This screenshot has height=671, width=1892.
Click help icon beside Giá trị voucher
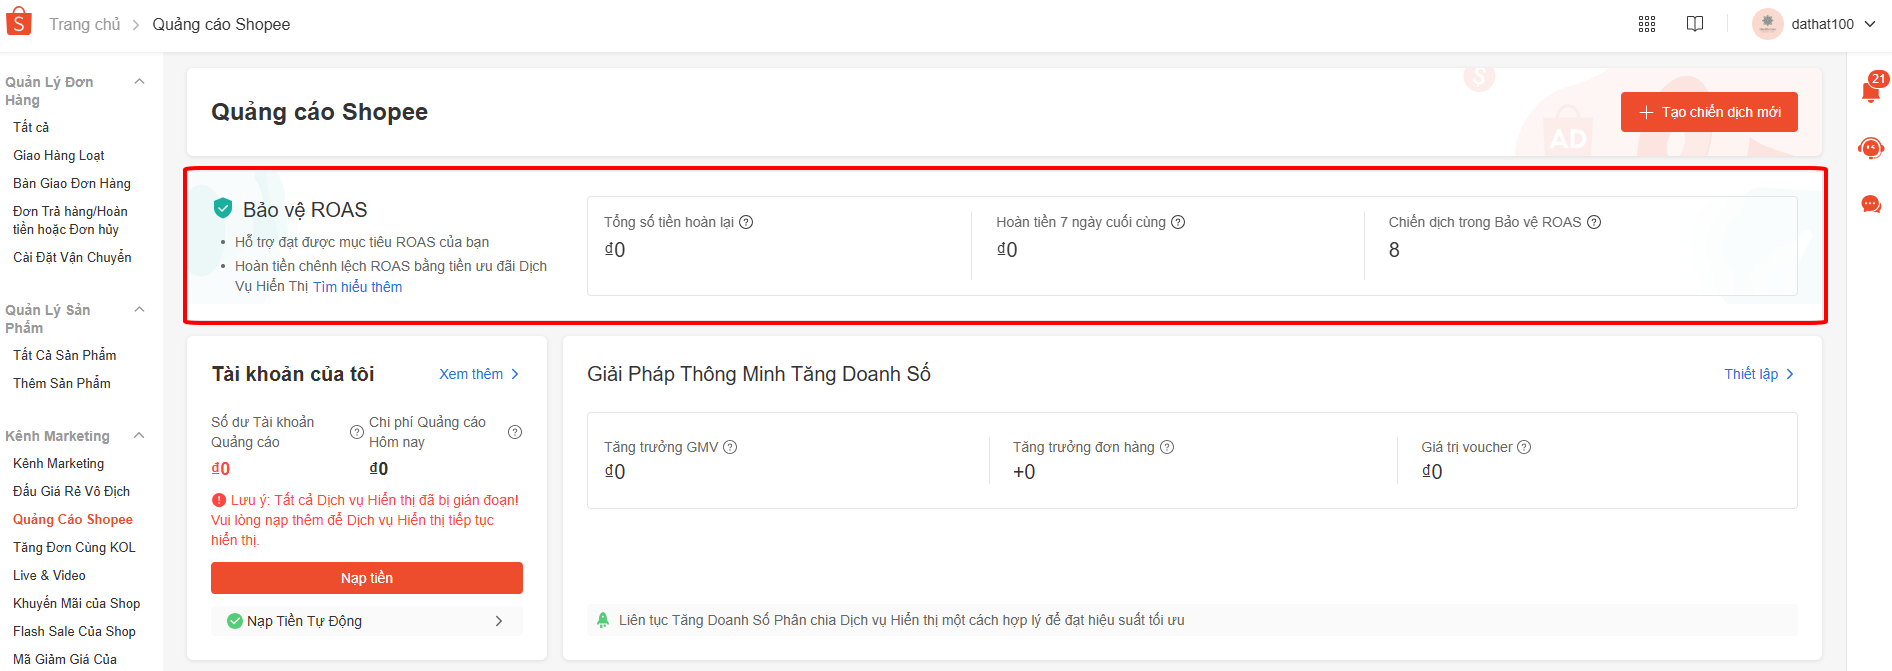[1524, 447]
